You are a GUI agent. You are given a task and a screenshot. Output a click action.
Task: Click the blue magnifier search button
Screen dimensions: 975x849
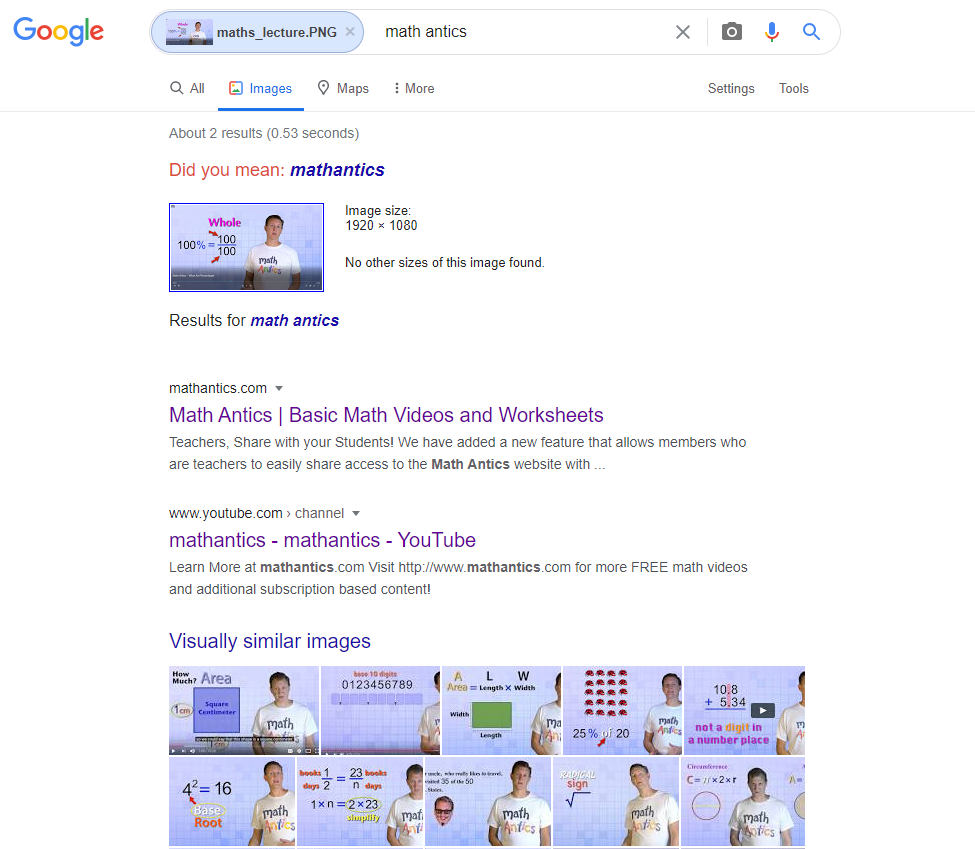[811, 32]
